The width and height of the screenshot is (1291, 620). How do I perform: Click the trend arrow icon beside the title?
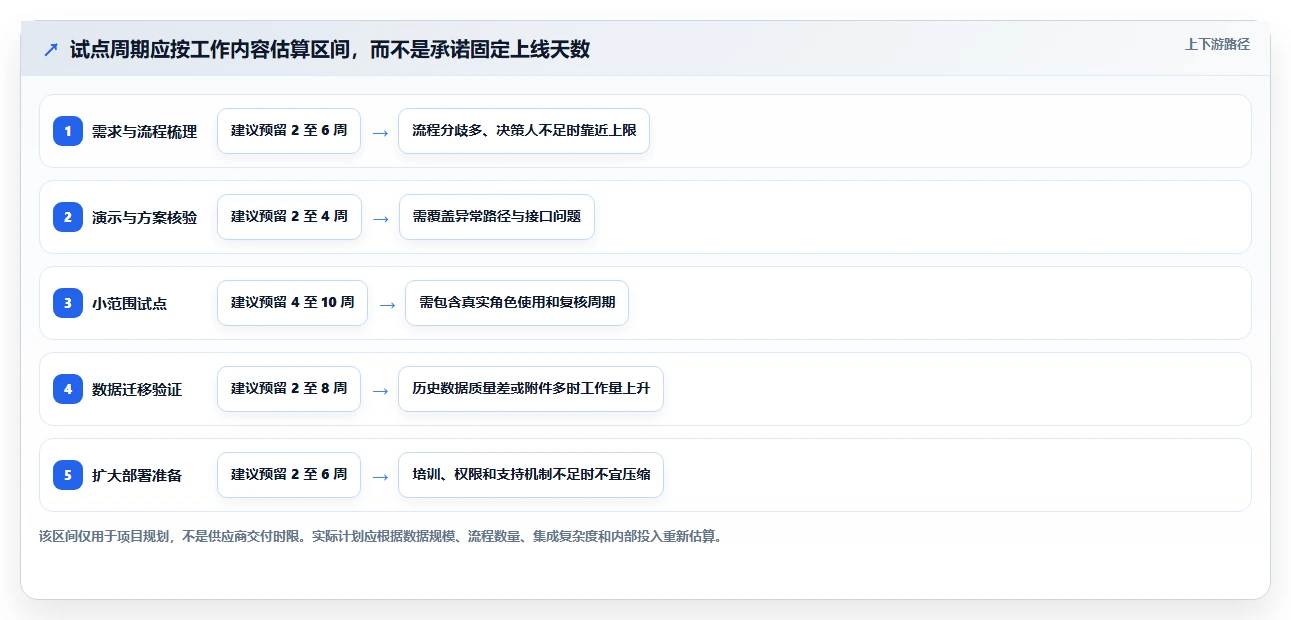(x=51, y=50)
